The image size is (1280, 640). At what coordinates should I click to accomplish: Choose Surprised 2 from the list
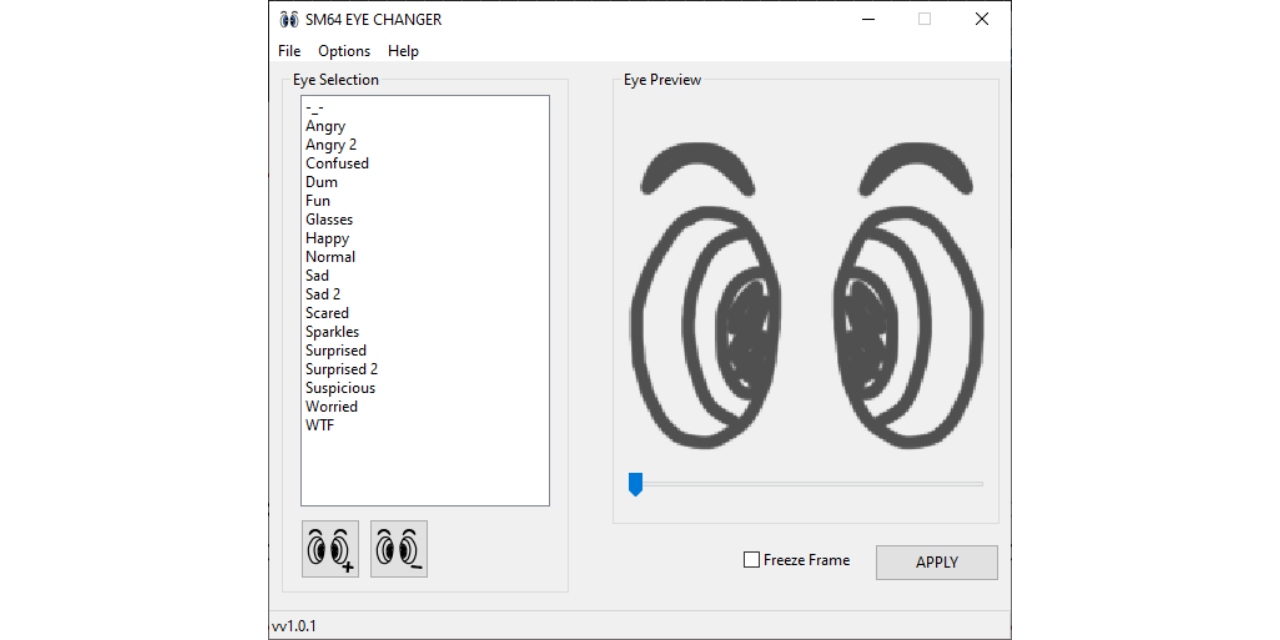425,369
